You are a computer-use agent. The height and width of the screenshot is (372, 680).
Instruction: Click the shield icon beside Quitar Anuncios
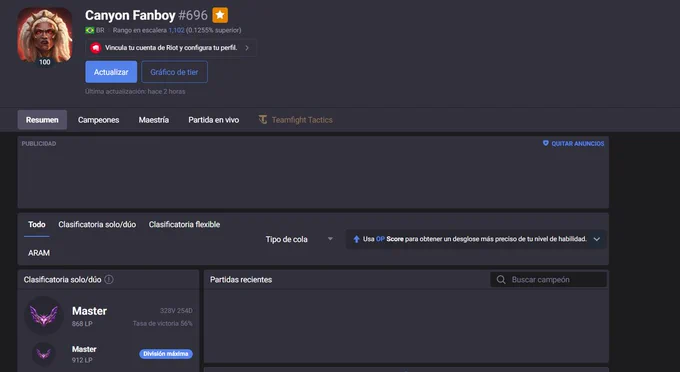pyautogui.click(x=546, y=143)
